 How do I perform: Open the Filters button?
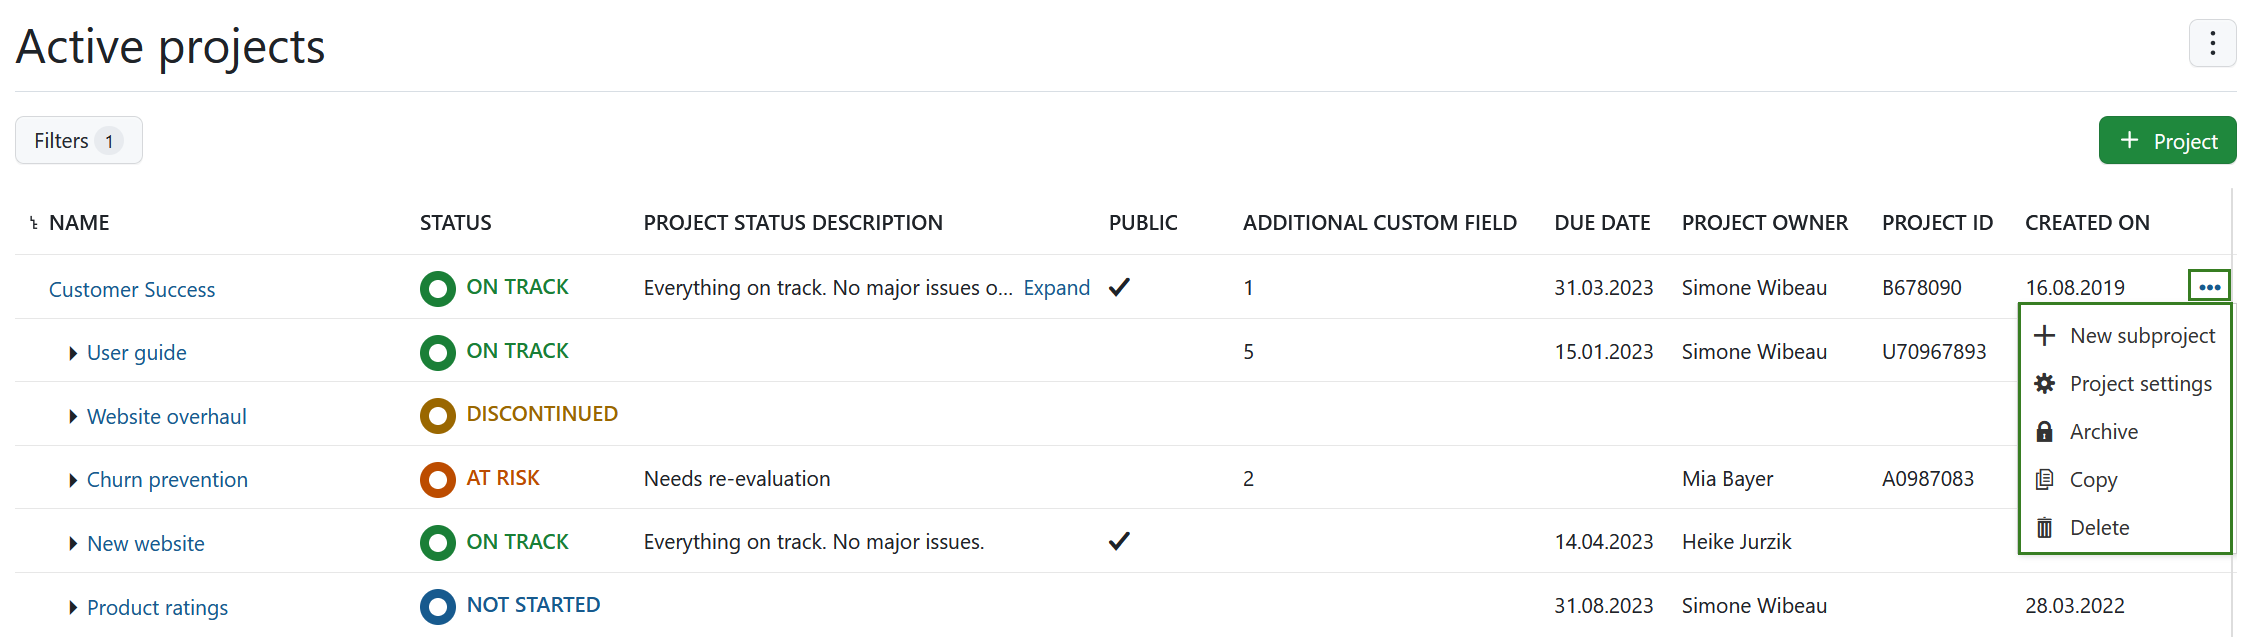point(78,141)
